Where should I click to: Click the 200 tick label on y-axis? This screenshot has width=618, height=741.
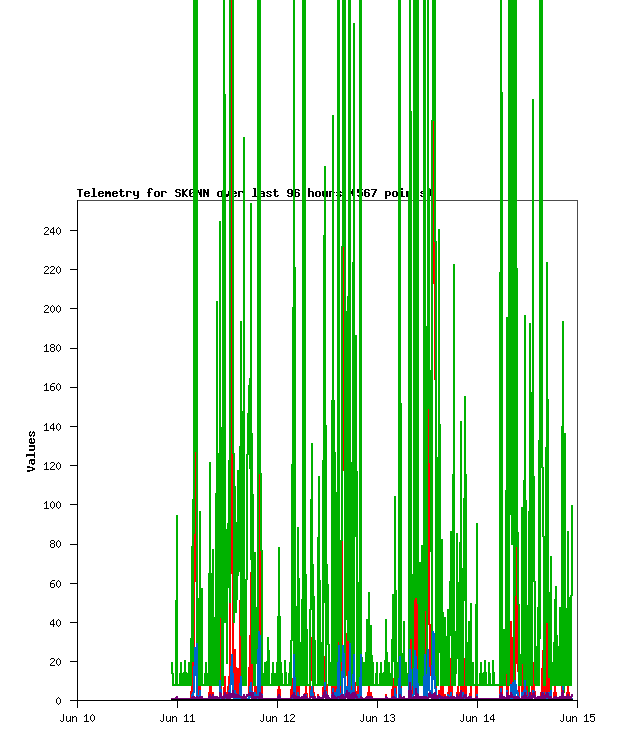click(x=52, y=309)
